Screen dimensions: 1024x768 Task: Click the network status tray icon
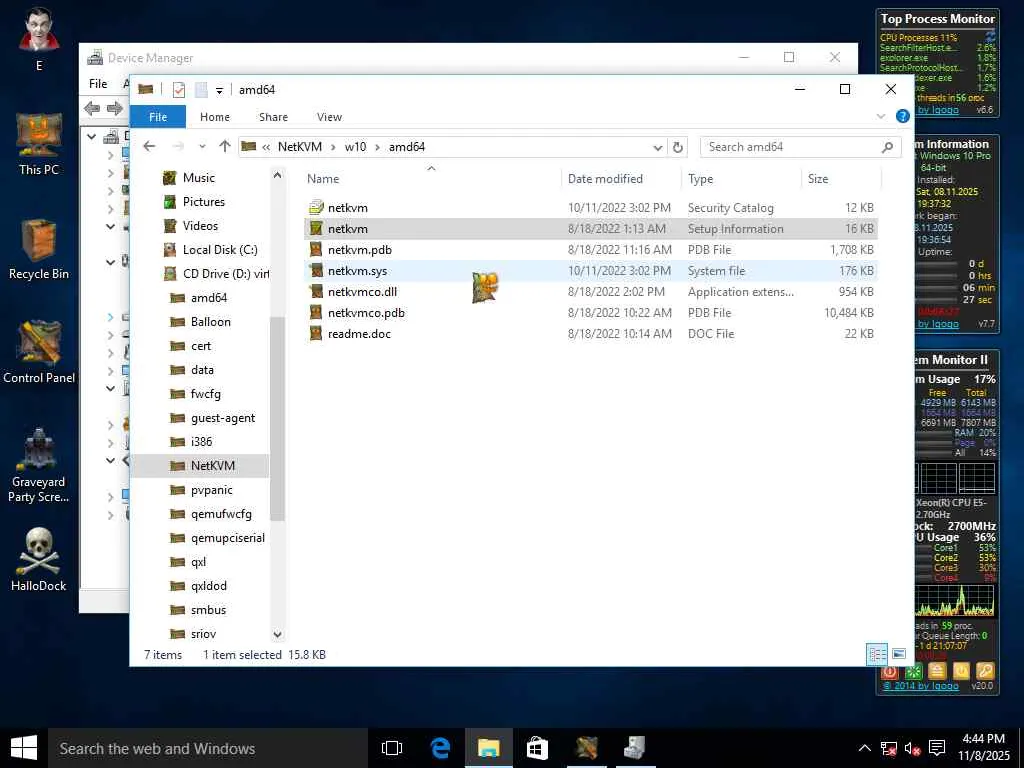tap(889, 748)
